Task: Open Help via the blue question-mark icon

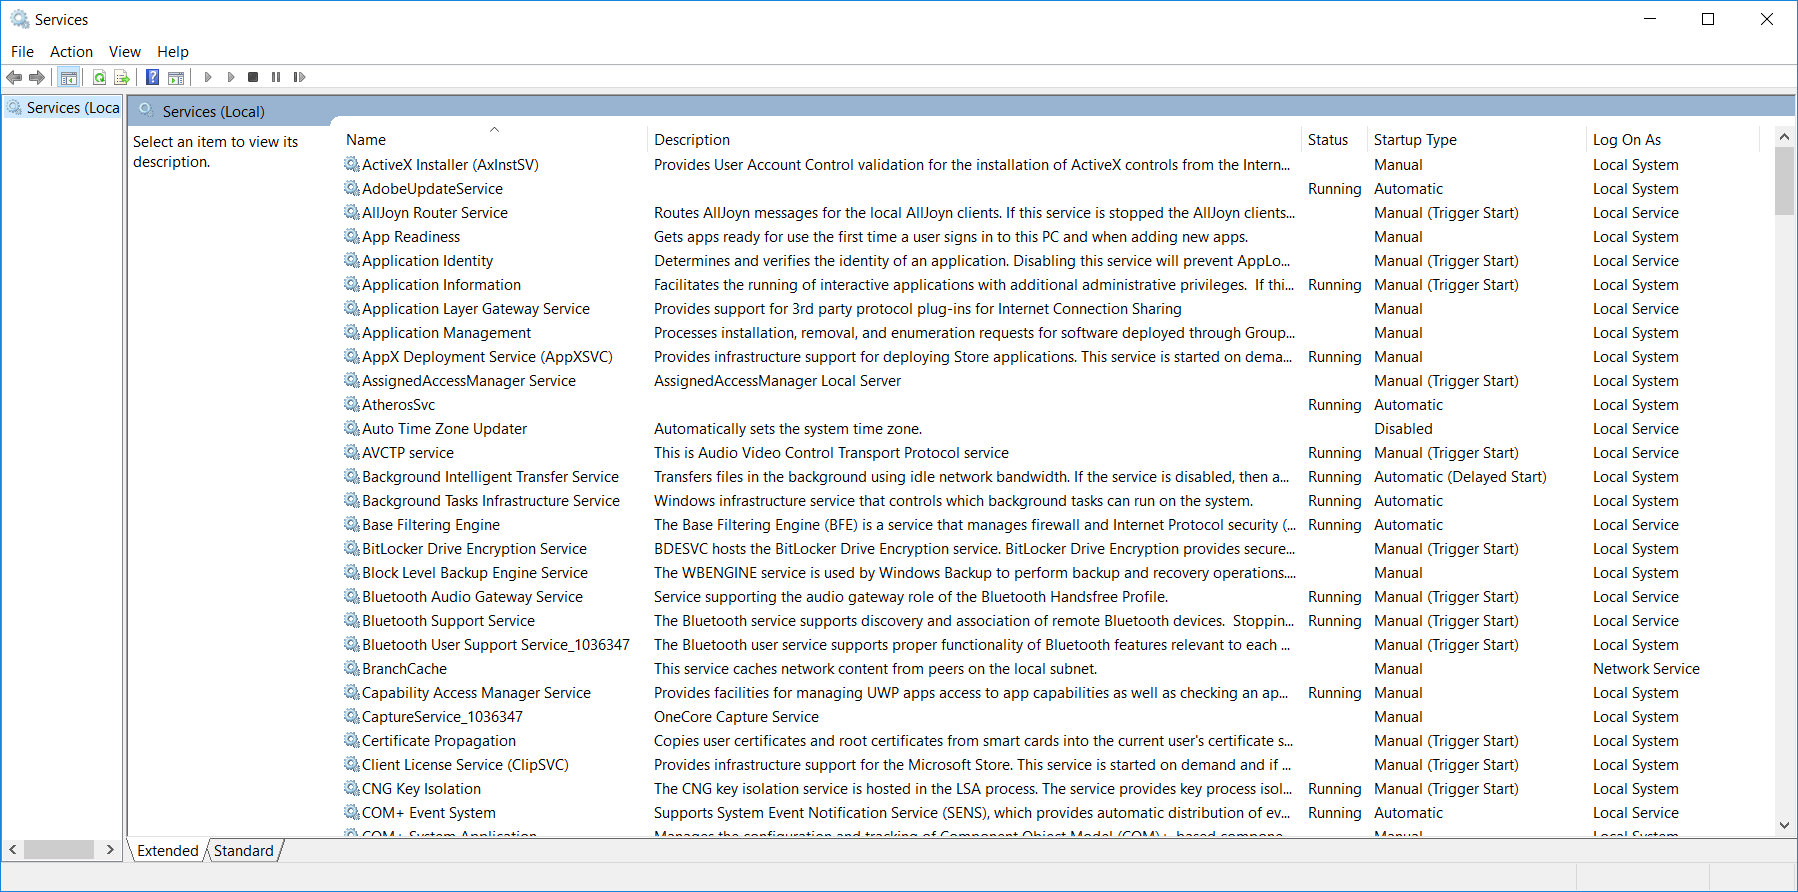Action: pos(152,77)
